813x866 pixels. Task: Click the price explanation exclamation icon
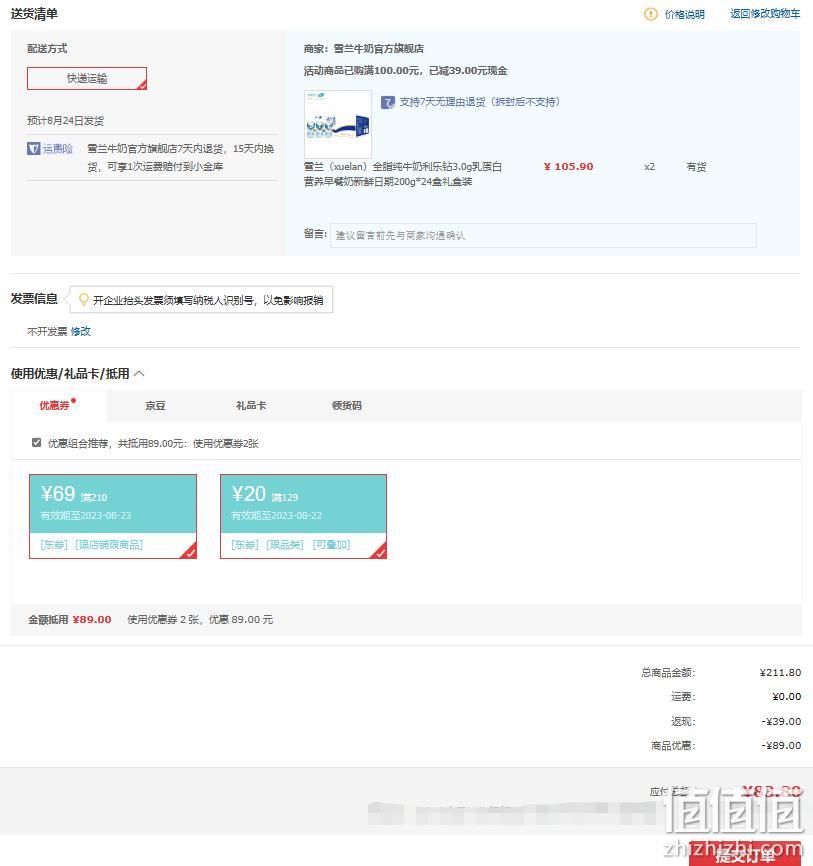(x=651, y=14)
